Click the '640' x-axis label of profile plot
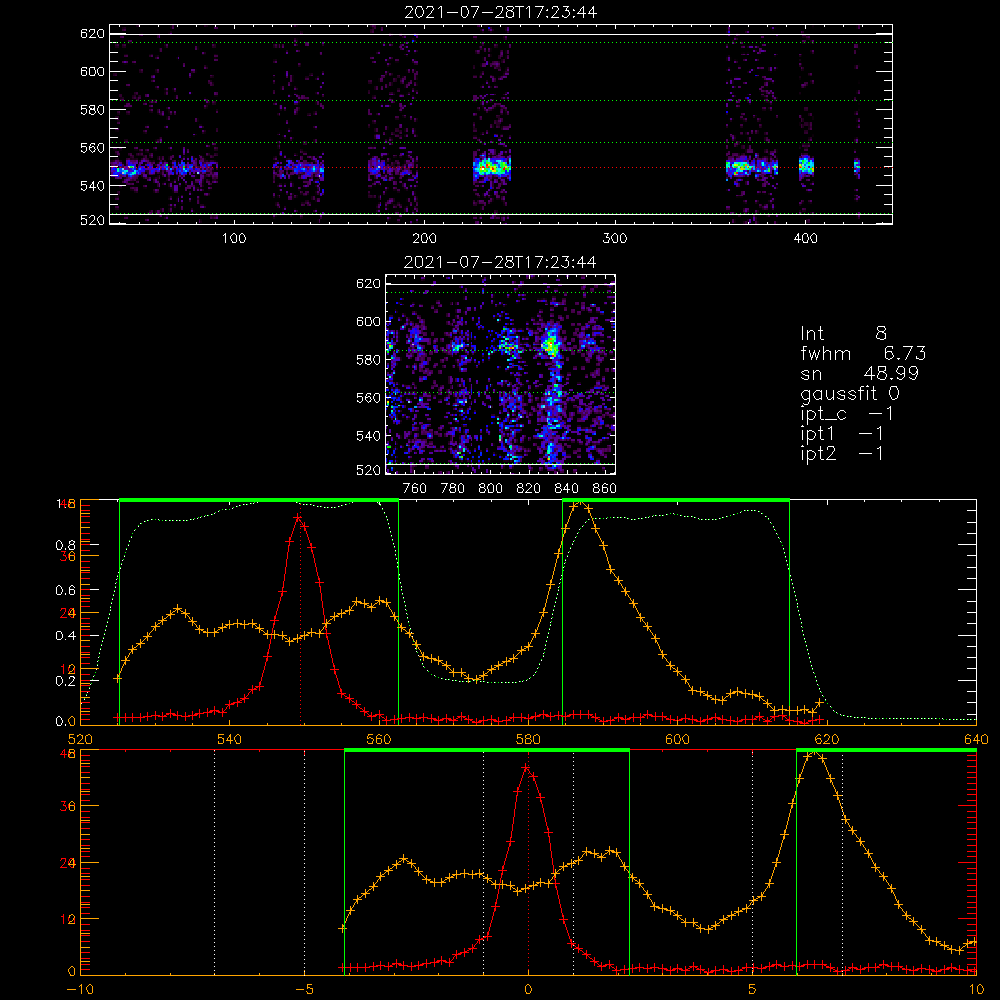This screenshot has width=1000, height=1000. pos(976,739)
